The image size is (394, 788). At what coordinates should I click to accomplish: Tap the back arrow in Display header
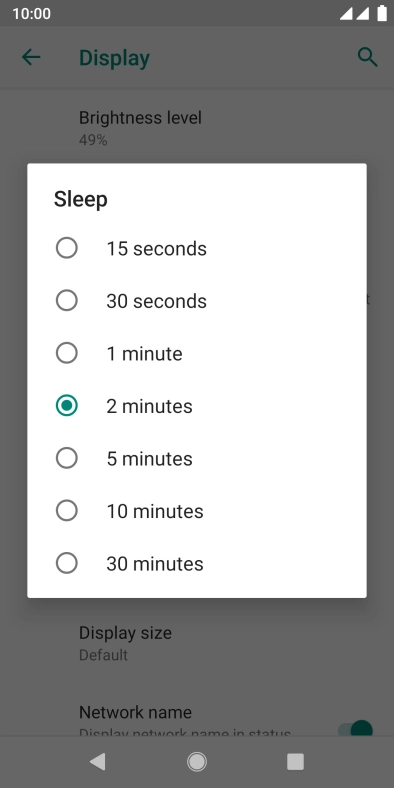point(31,57)
